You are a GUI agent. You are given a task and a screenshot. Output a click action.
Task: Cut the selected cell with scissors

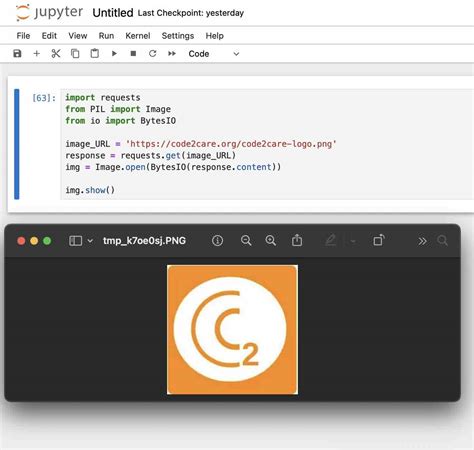pos(56,53)
